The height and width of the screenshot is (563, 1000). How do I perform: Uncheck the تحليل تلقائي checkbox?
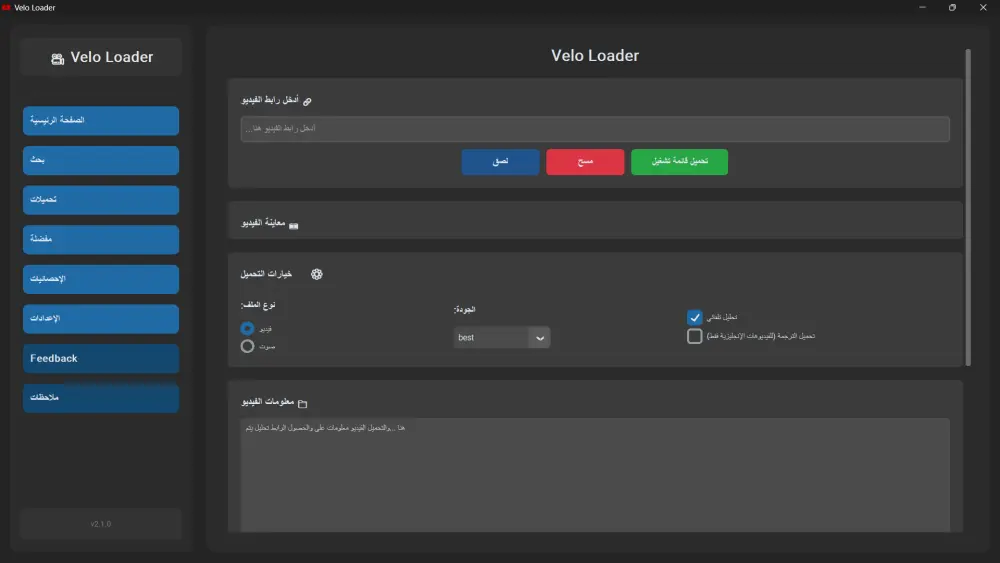point(695,317)
